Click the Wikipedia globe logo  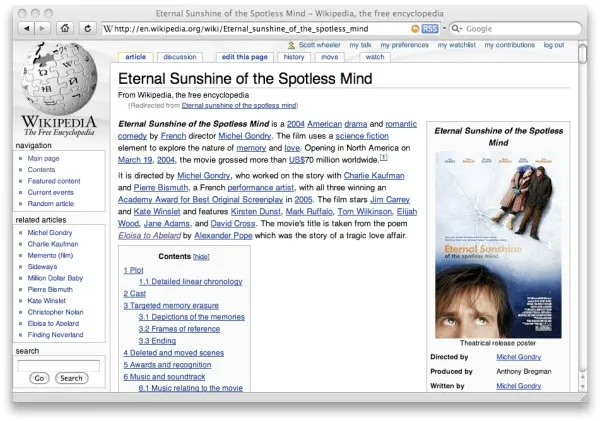point(58,80)
